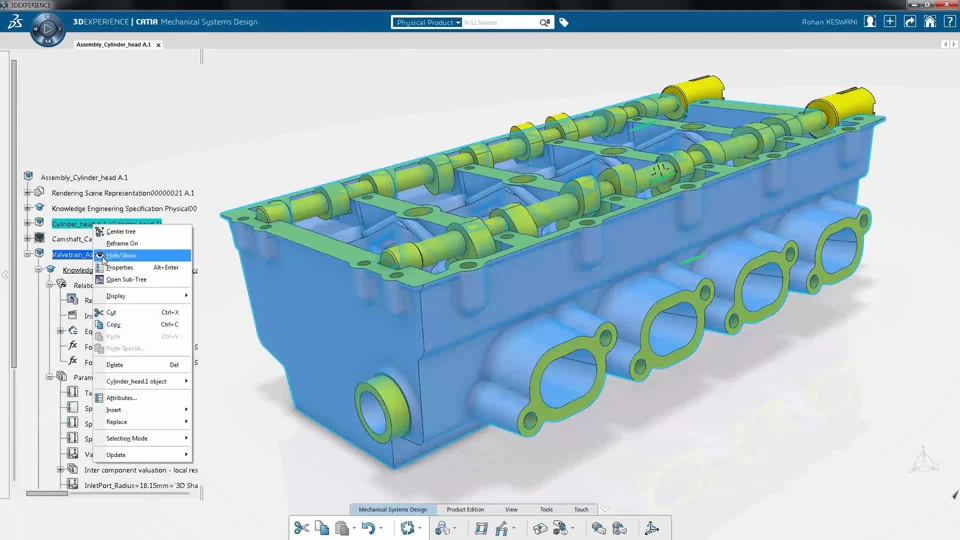Close the Assembly_Cylinder_head A.1 tab
The width and height of the screenshot is (960, 540).
coord(159,45)
